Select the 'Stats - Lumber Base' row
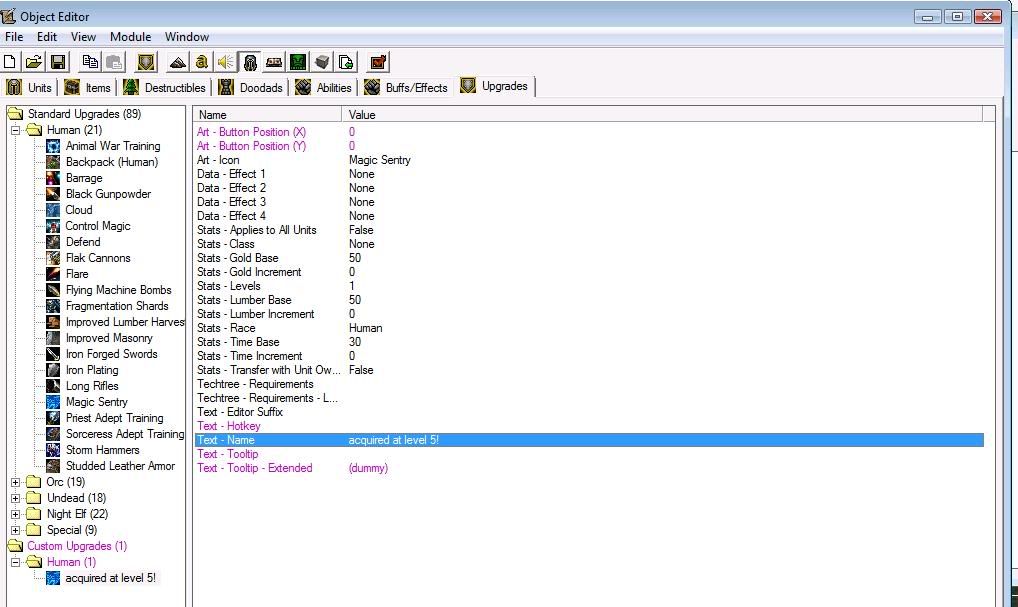This screenshot has width=1018, height=607. [x=589, y=300]
